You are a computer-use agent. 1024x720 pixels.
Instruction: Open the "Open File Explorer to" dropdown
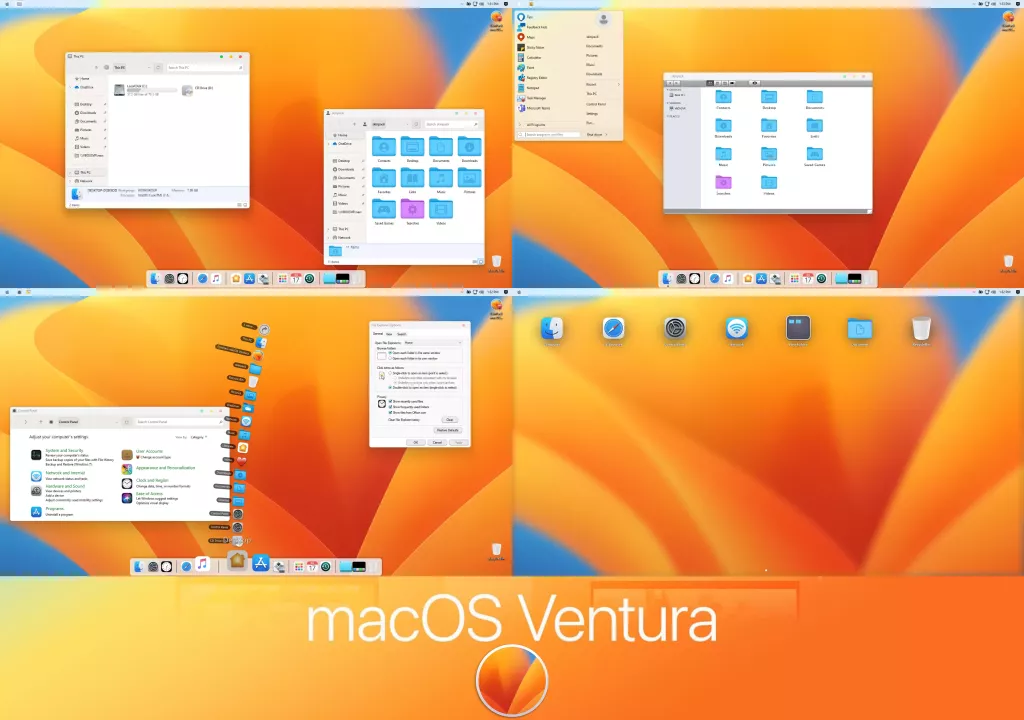pyautogui.click(x=432, y=343)
